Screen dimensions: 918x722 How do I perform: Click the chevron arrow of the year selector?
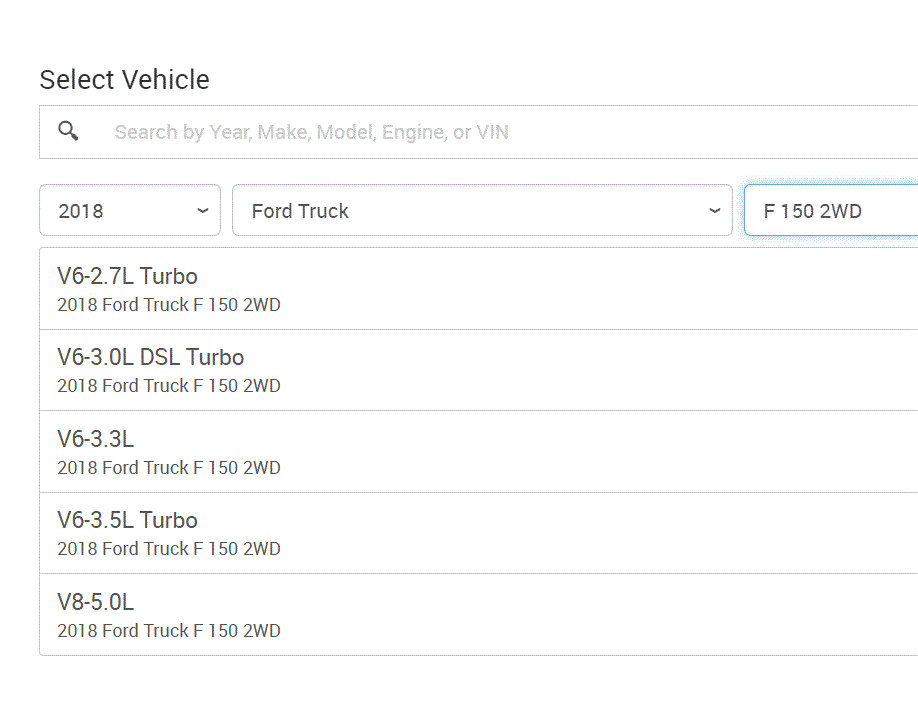point(203,210)
